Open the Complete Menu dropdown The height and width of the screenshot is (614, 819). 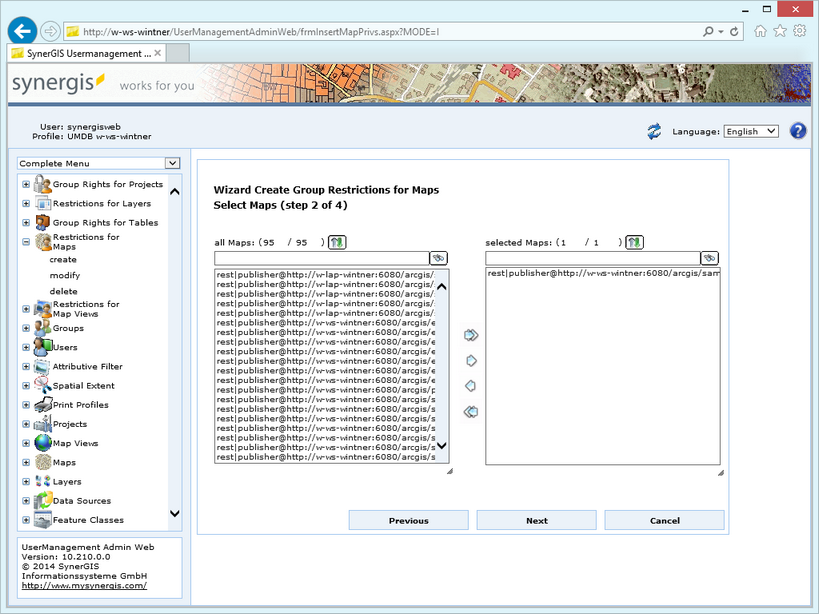tap(171, 162)
